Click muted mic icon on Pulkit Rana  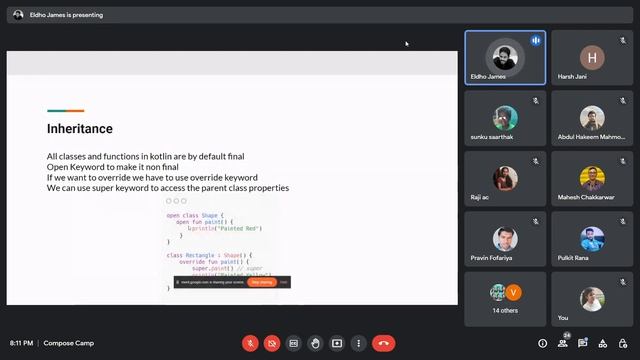pyautogui.click(x=623, y=221)
